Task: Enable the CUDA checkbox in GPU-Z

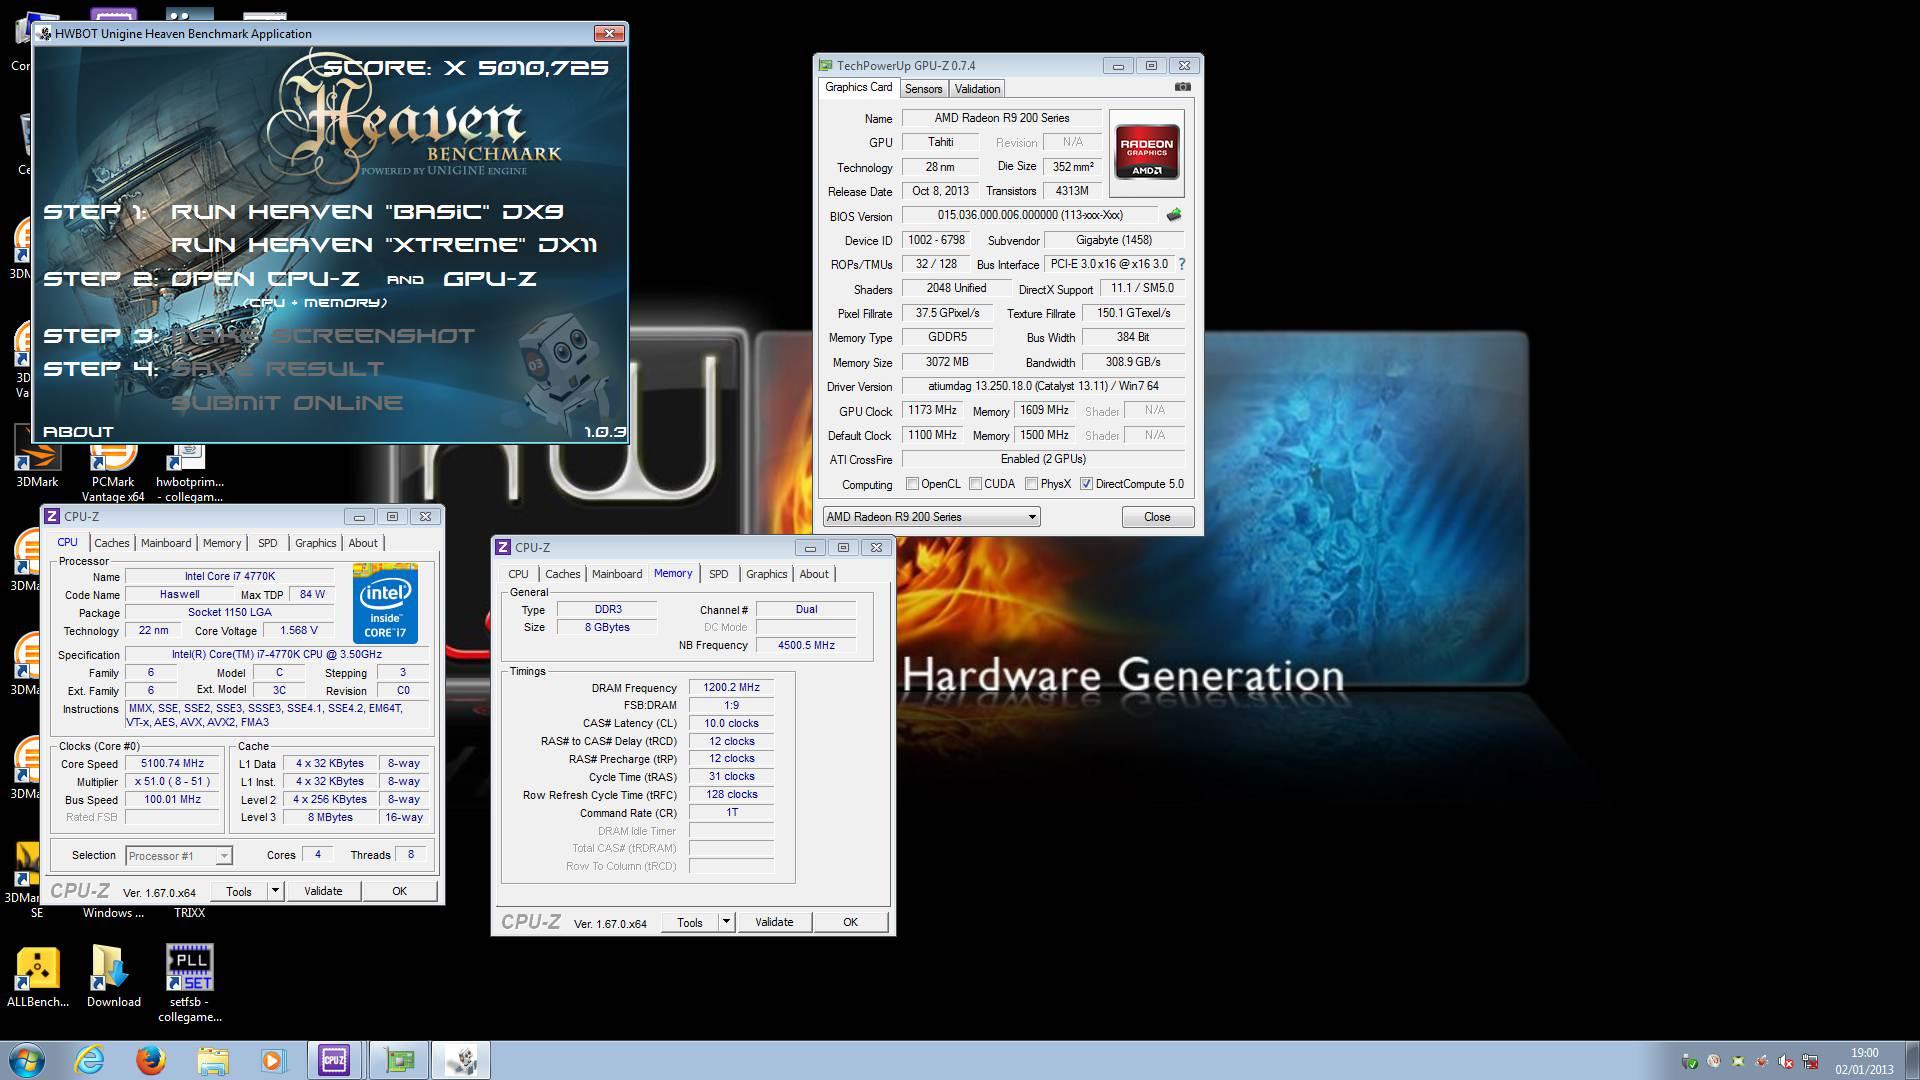Action: pos(974,484)
